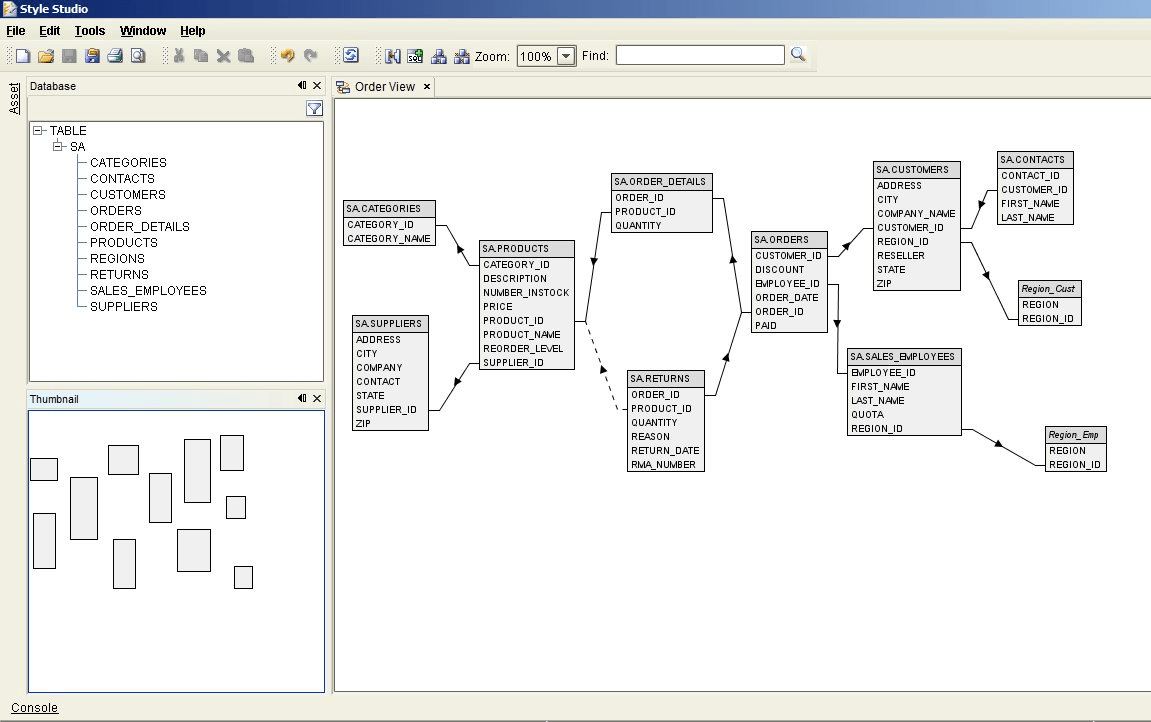Open the Tools menu
Viewport: 1151px width, 722px height.
click(x=89, y=30)
